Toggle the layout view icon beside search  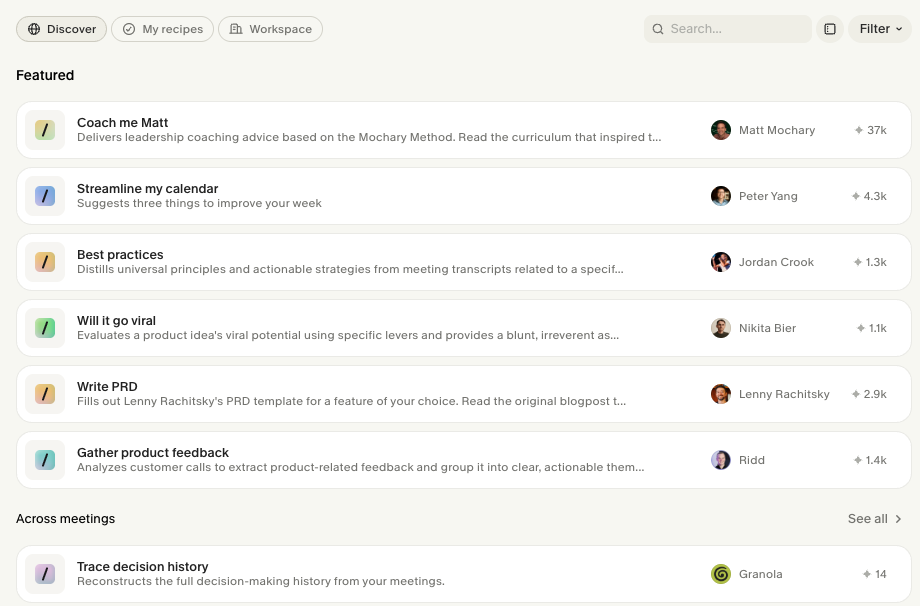tap(830, 29)
